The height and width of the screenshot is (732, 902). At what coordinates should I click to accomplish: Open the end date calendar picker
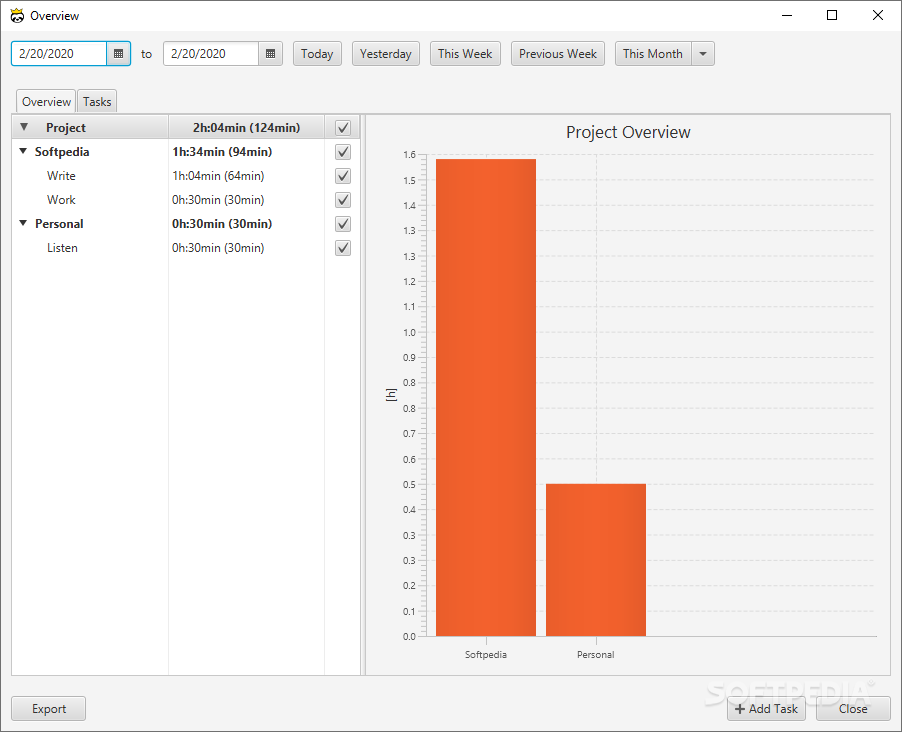[270, 54]
